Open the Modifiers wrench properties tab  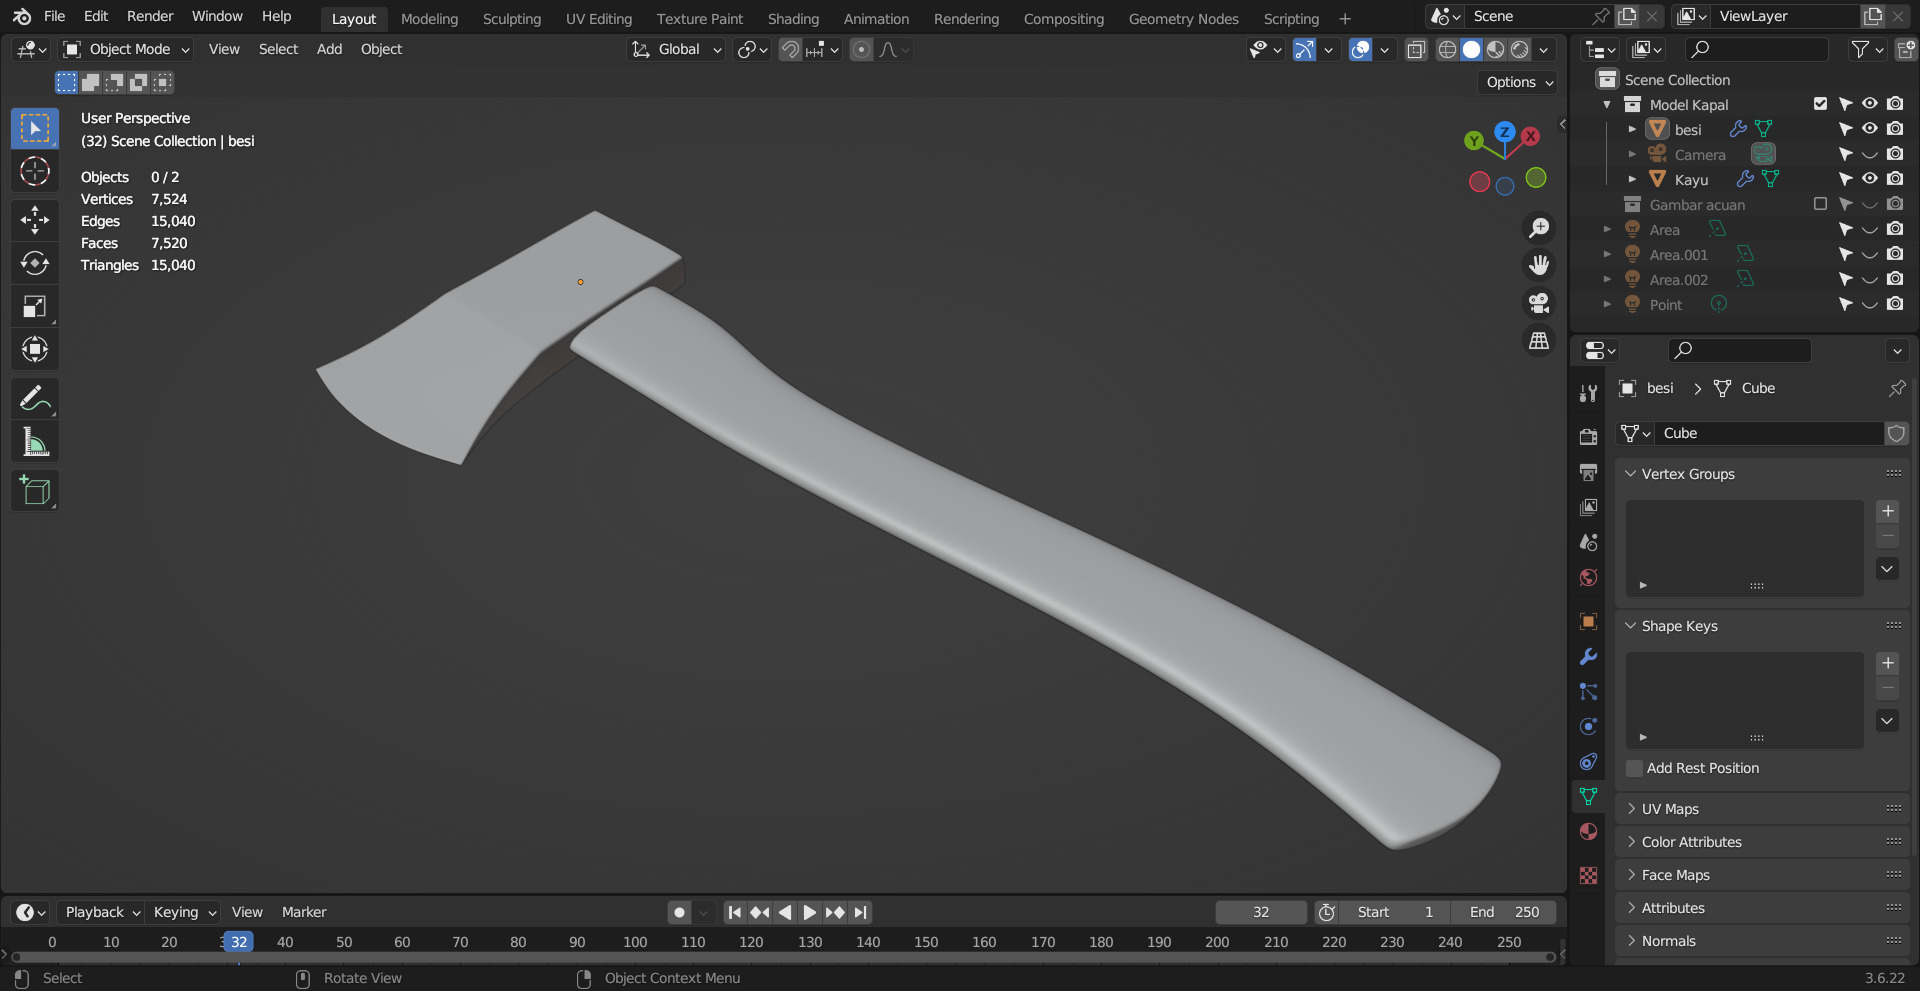tap(1588, 657)
